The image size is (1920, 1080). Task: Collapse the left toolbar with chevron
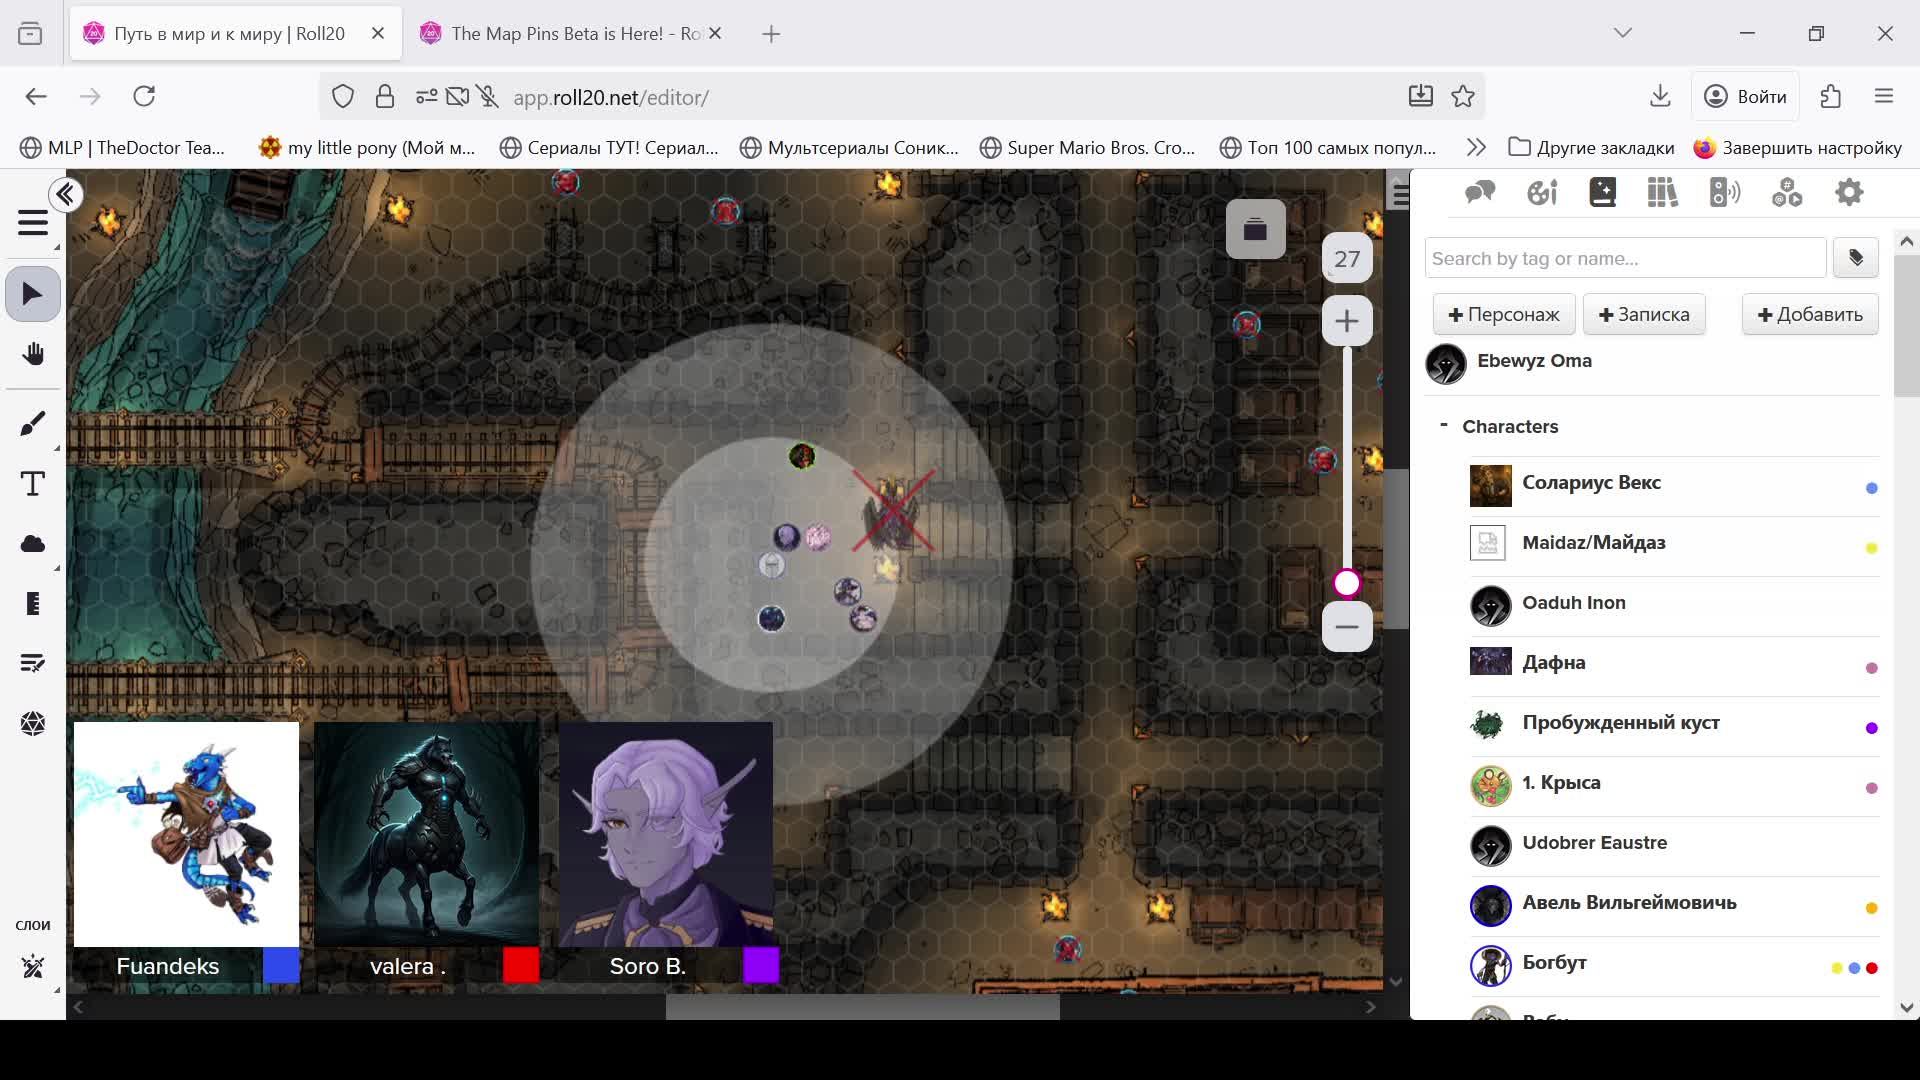click(x=66, y=194)
